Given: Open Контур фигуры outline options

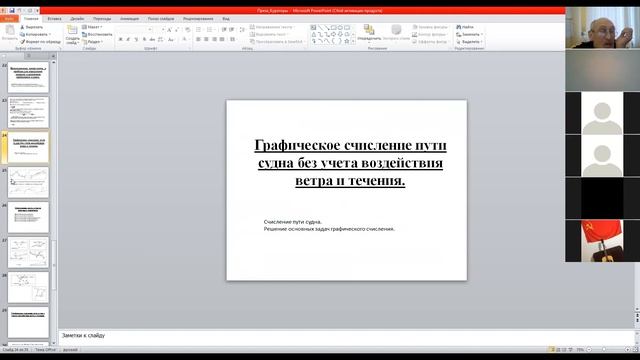Looking at the screenshot, I should coord(429,35).
